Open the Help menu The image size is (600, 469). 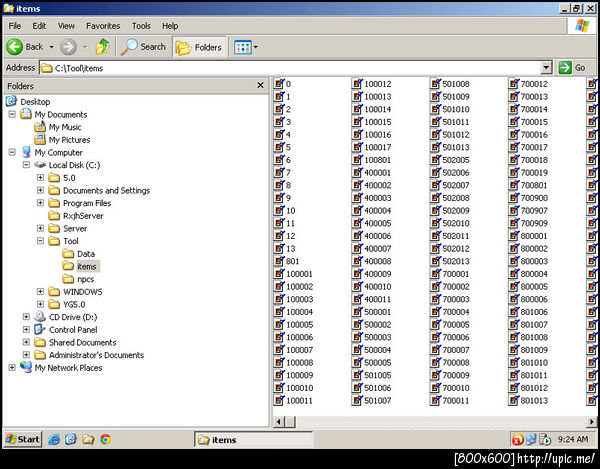point(170,26)
